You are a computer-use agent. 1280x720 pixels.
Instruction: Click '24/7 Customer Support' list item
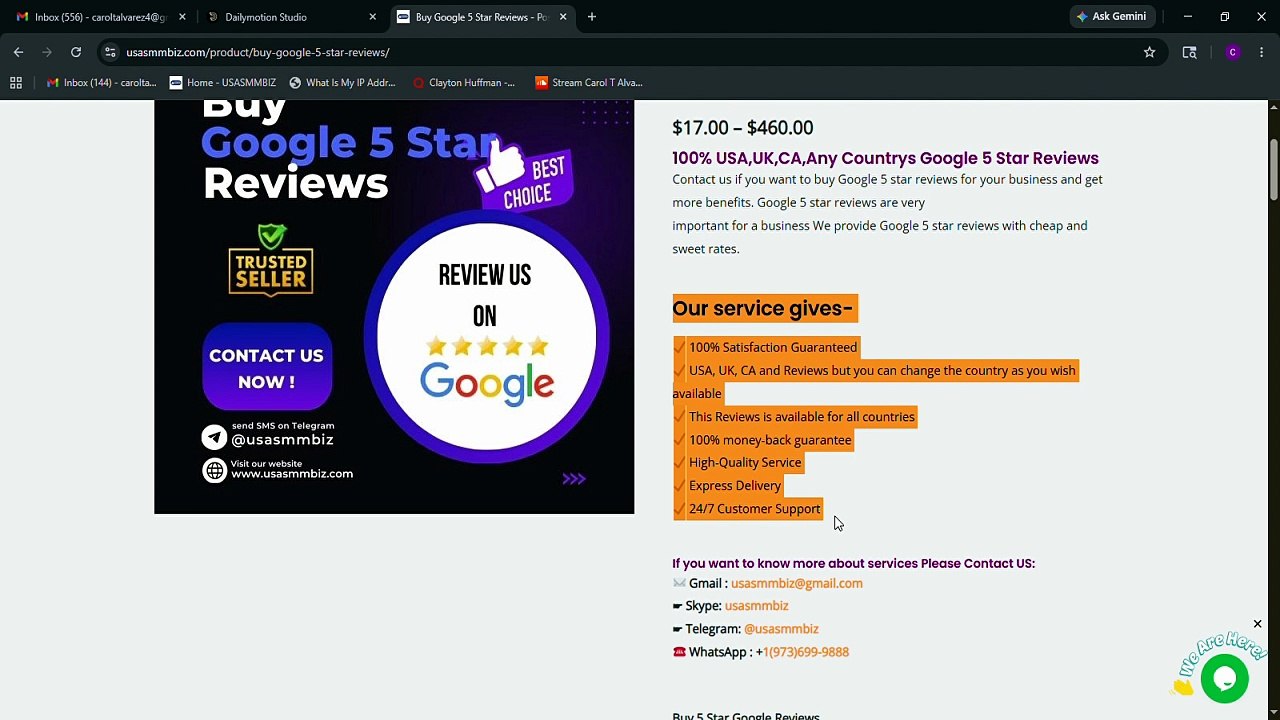(755, 509)
